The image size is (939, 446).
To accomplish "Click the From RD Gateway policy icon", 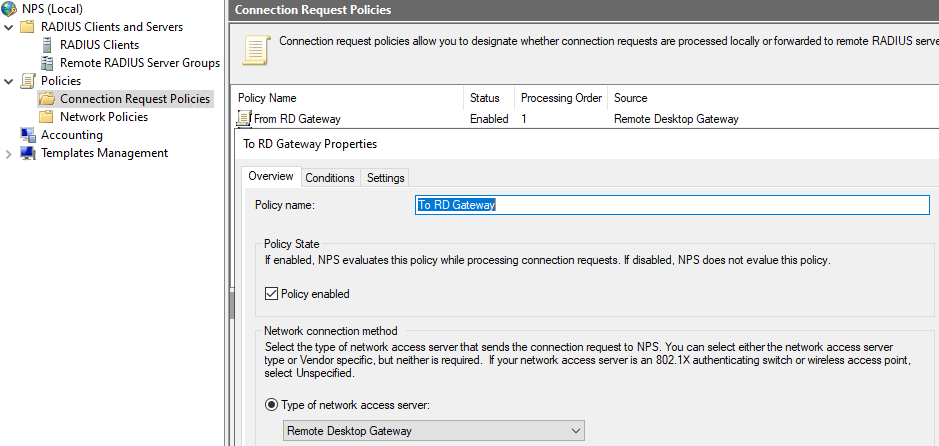I will [x=244, y=119].
